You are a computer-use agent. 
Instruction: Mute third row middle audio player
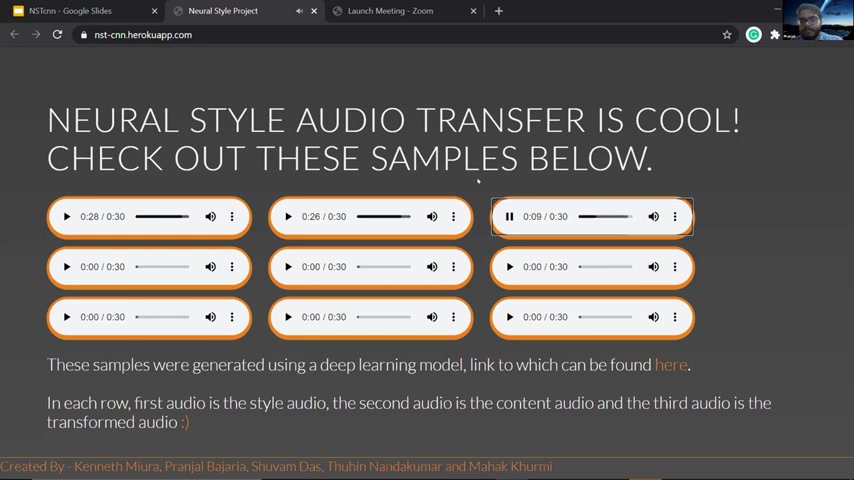coord(432,317)
